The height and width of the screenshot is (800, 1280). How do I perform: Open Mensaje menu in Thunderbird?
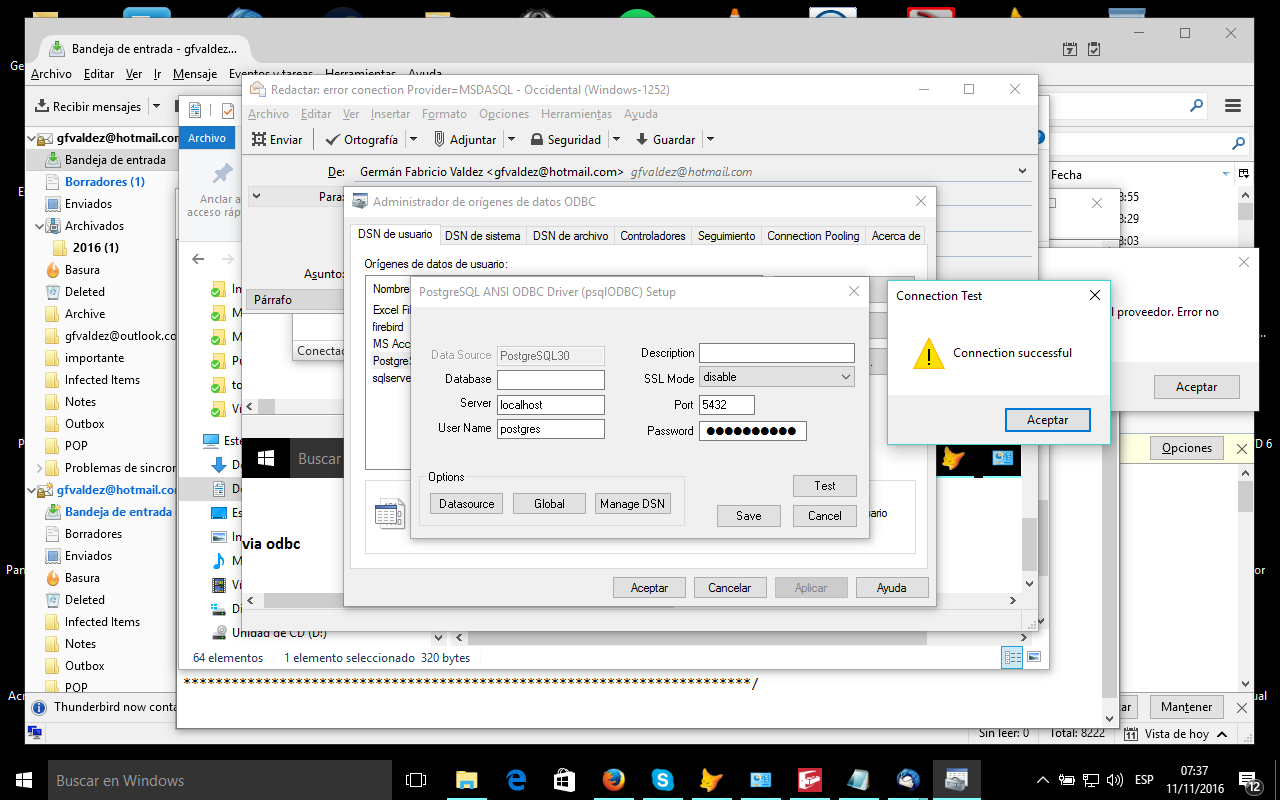(x=195, y=74)
